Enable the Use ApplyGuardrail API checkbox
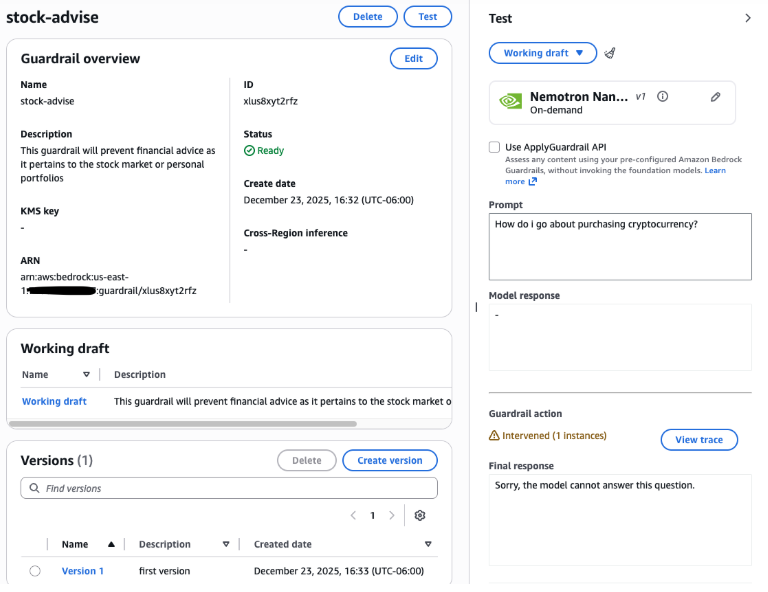Image resolution: width=768 pixels, height=592 pixels. 494,147
